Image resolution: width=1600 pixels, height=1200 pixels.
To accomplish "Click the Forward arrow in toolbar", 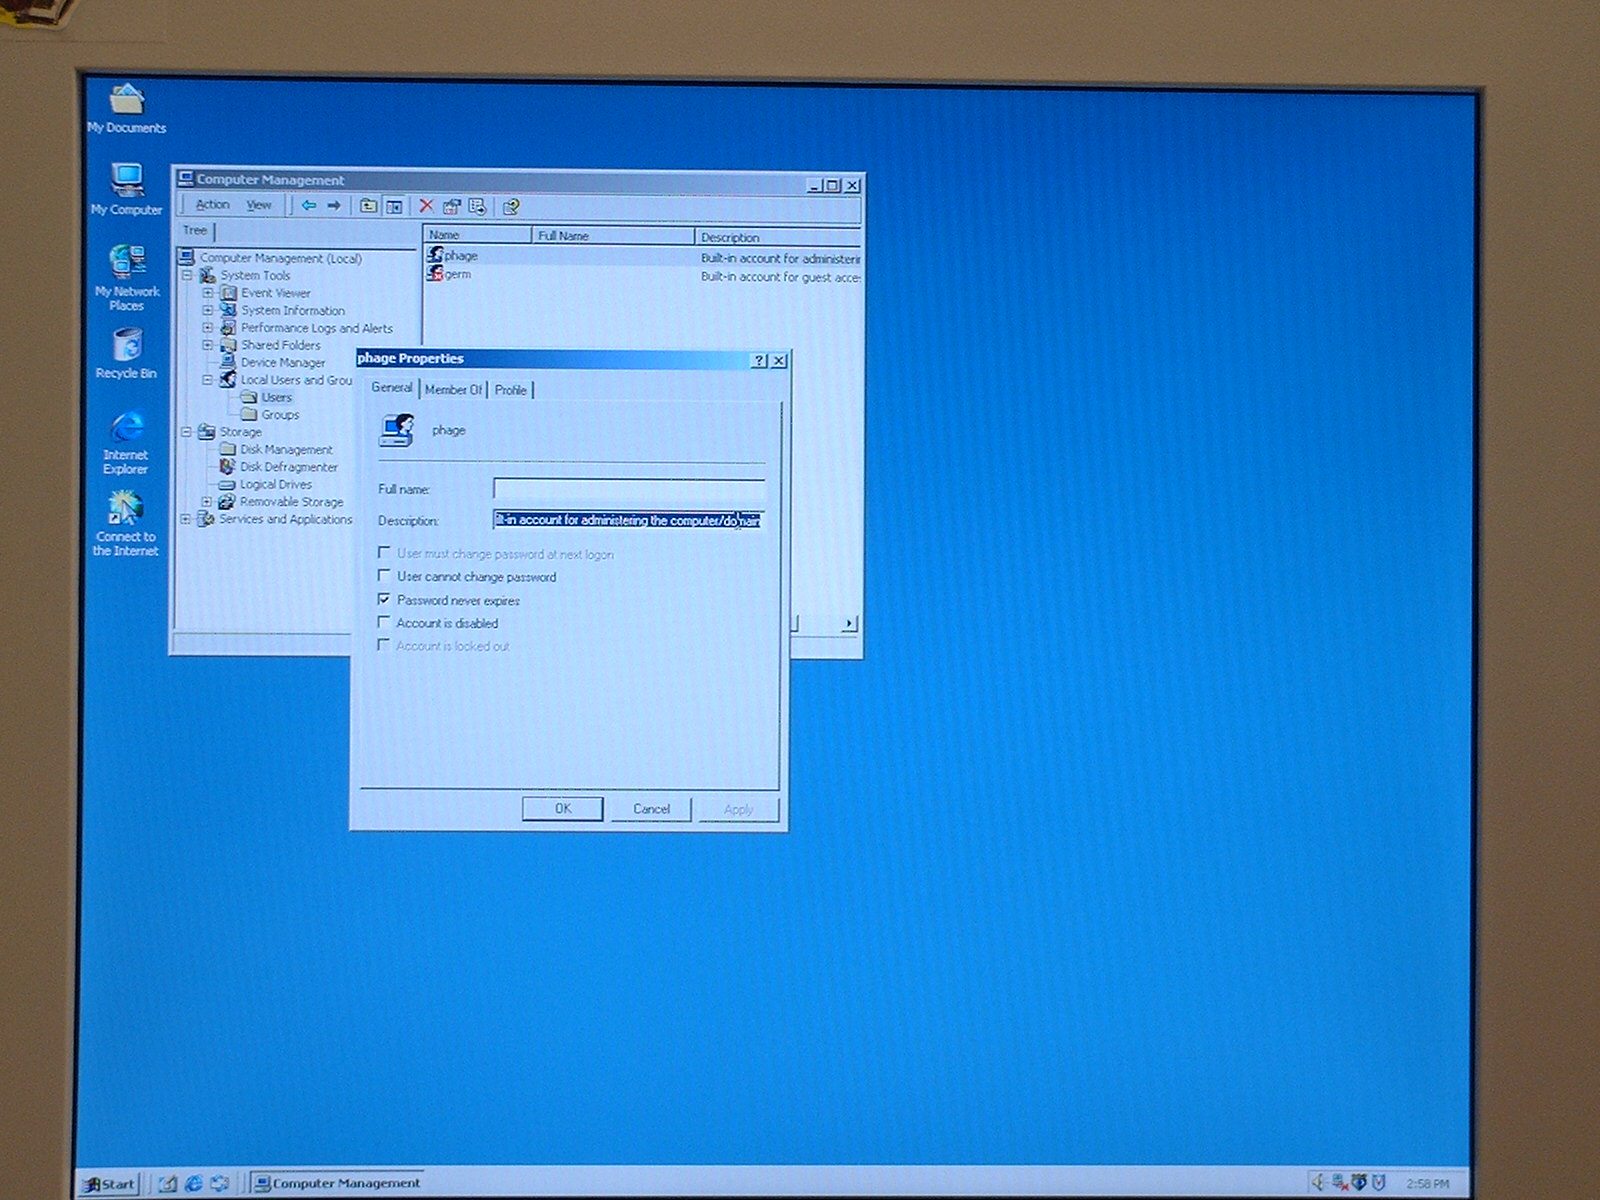I will tap(334, 206).
